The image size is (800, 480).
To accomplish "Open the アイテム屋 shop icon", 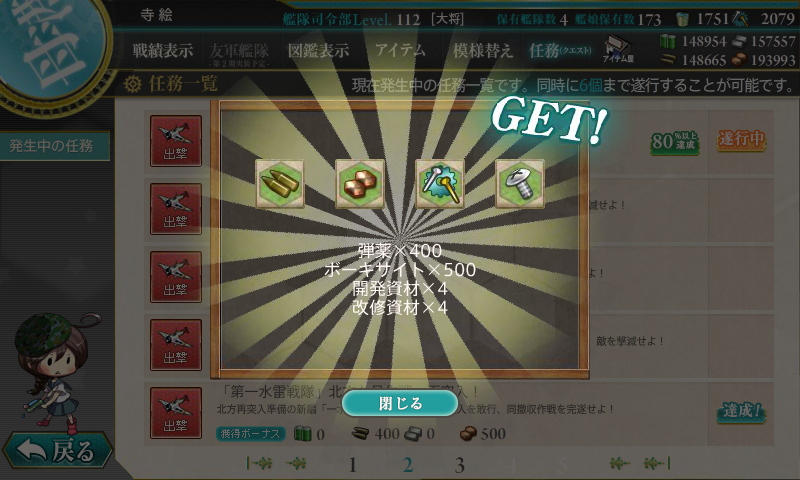I will pyautogui.click(x=618, y=49).
